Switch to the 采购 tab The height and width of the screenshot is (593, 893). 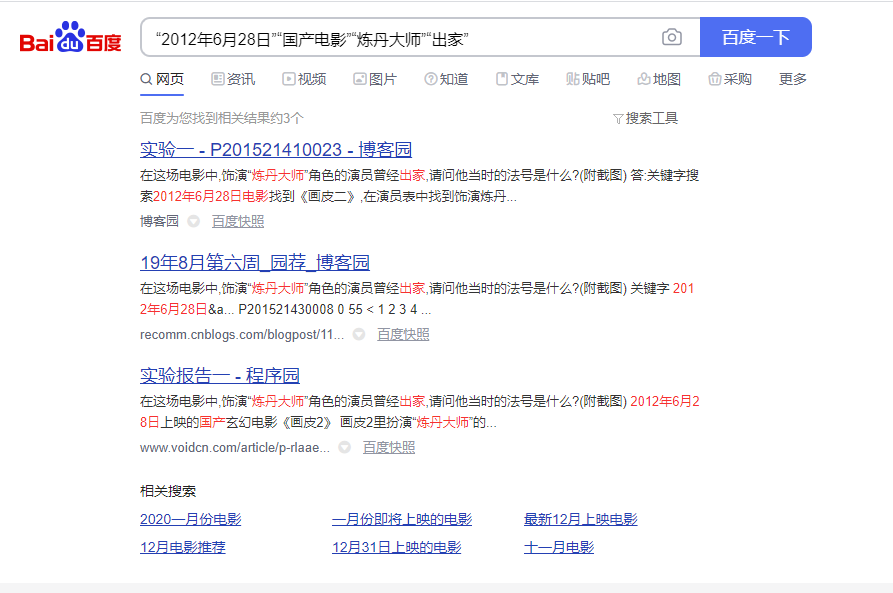pyautogui.click(x=730, y=79)
